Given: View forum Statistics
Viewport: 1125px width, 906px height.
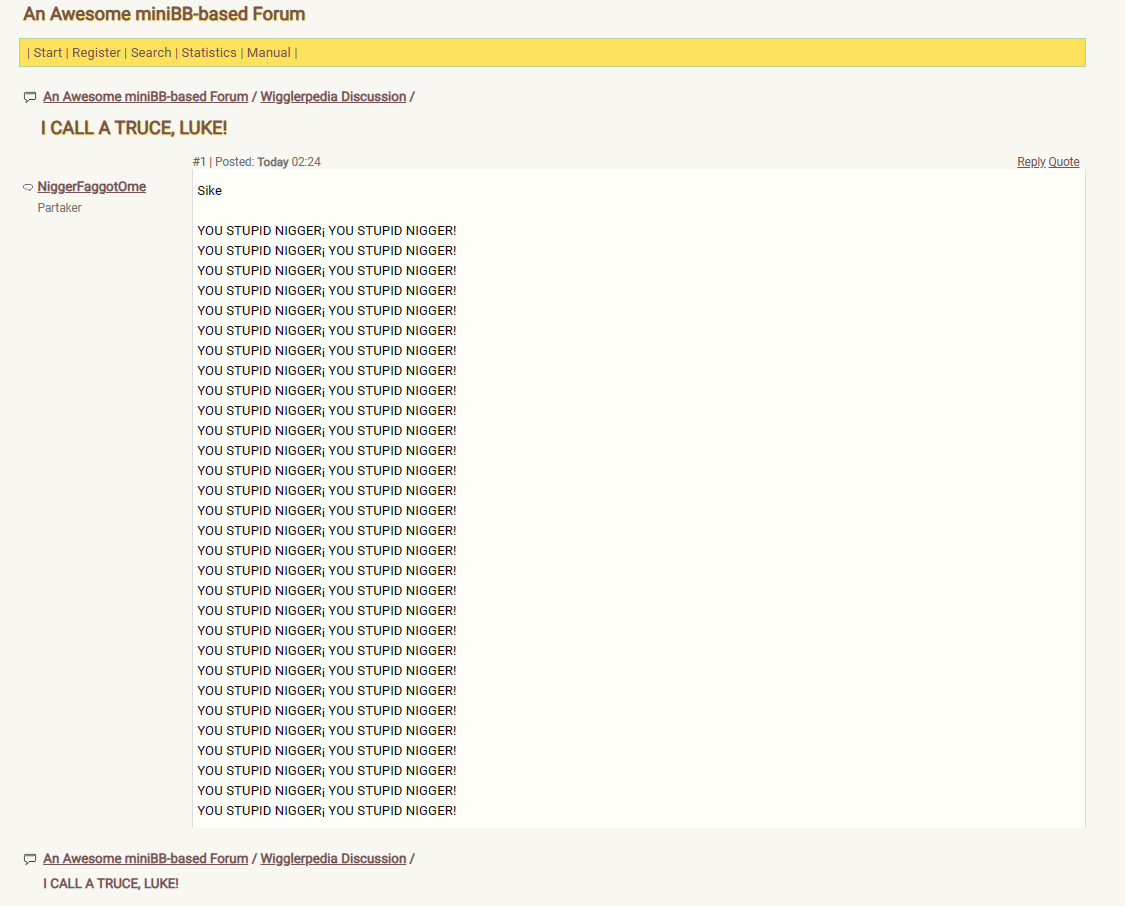Looking at the screenshot, I should (x=209, y=52).
